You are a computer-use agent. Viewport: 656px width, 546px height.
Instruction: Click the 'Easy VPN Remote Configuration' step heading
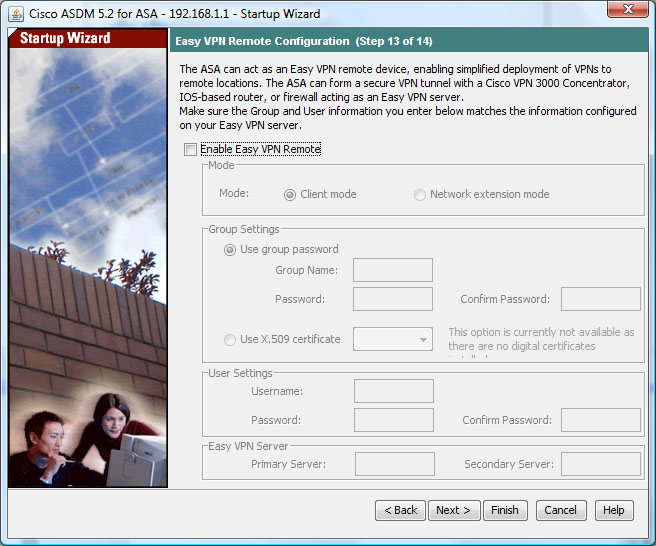(304, 41)
